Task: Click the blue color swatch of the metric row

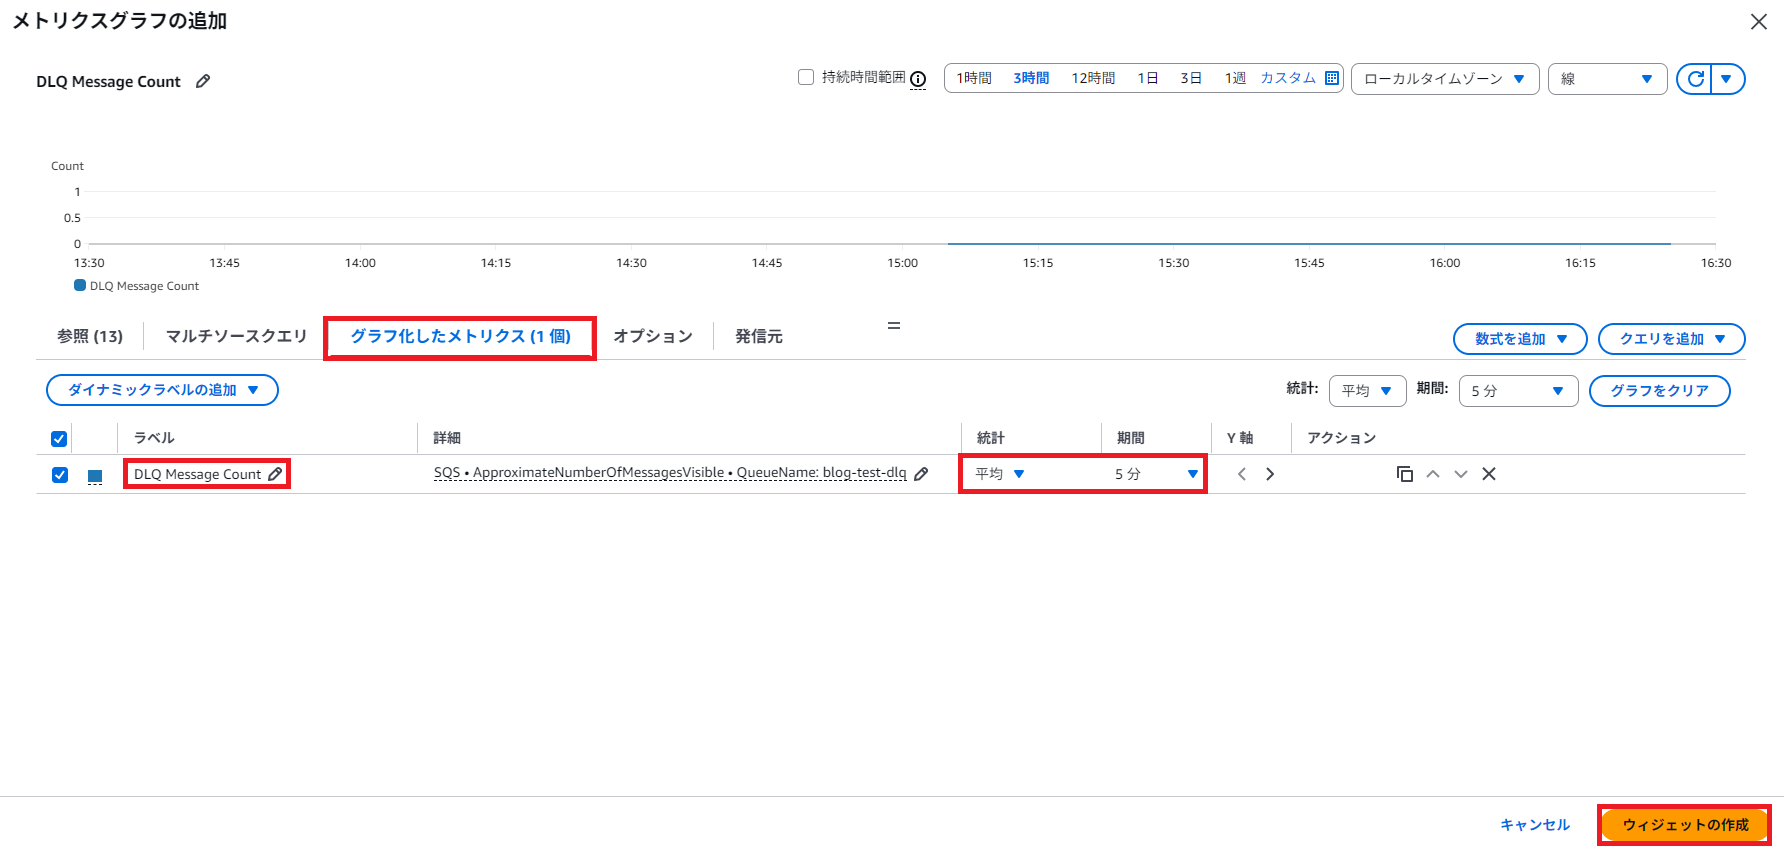Action: [95, 476]
